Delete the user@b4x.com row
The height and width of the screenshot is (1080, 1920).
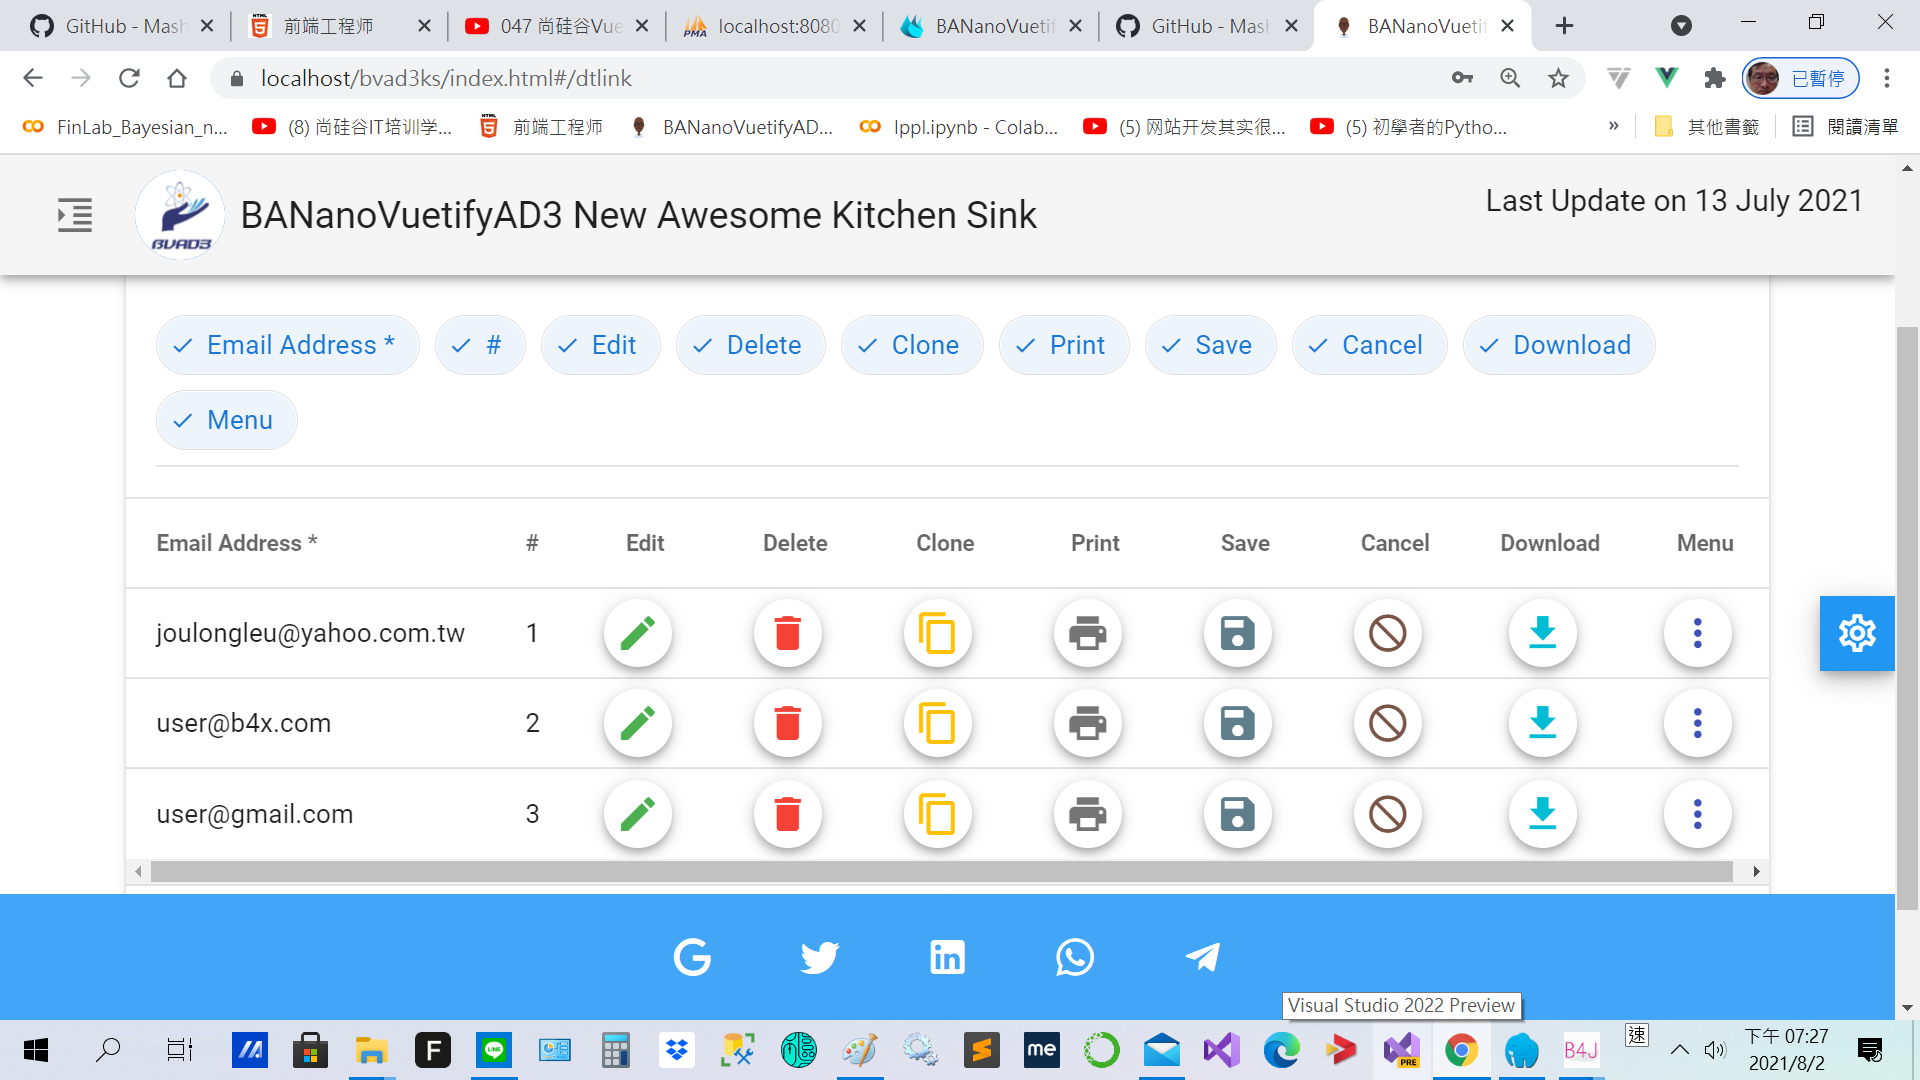click(x=787, y=723)
